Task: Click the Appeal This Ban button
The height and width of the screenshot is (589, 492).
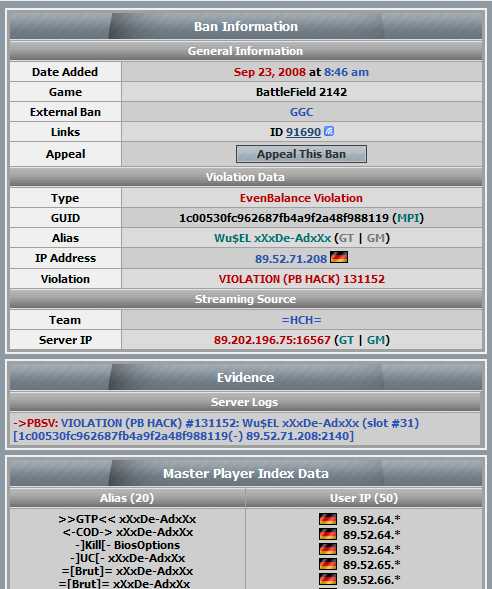Action: (x=301, y=154)
